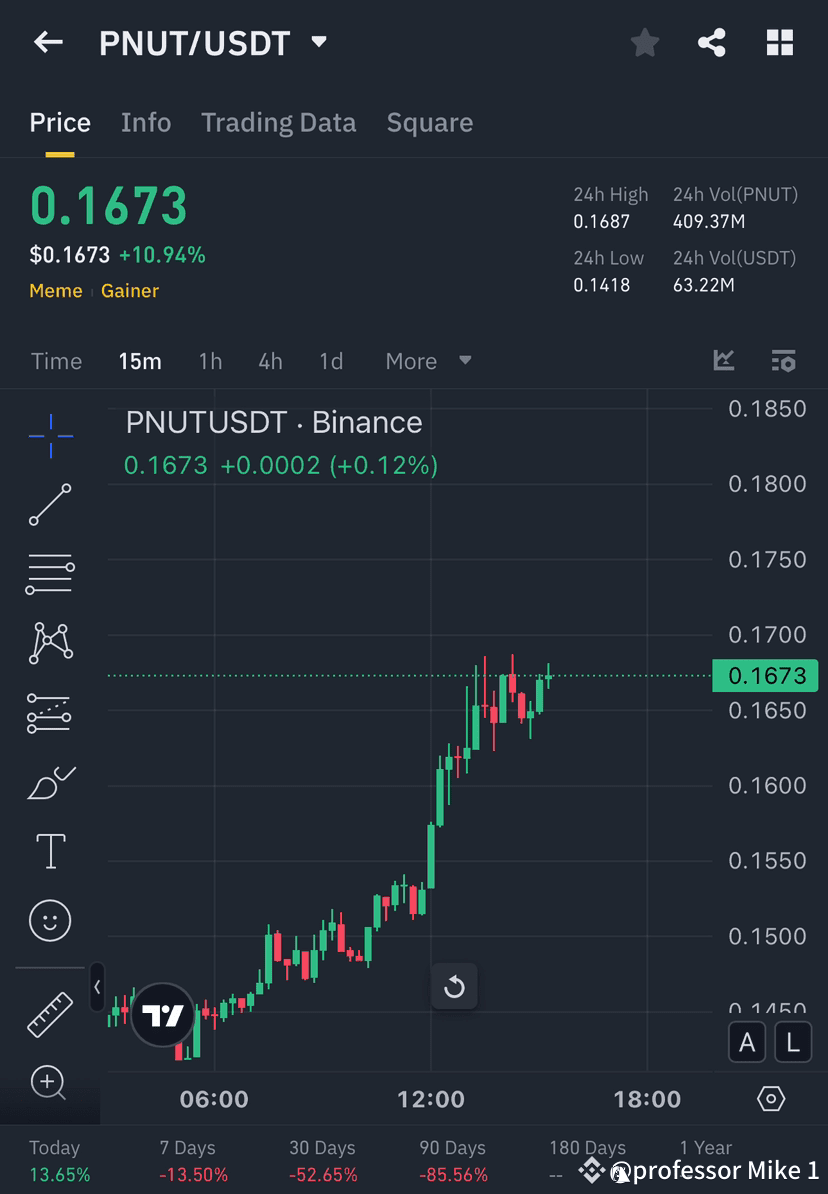Select the text annotation tool
The width and height of the screenshot is (828, 1194).
point(50,851)
